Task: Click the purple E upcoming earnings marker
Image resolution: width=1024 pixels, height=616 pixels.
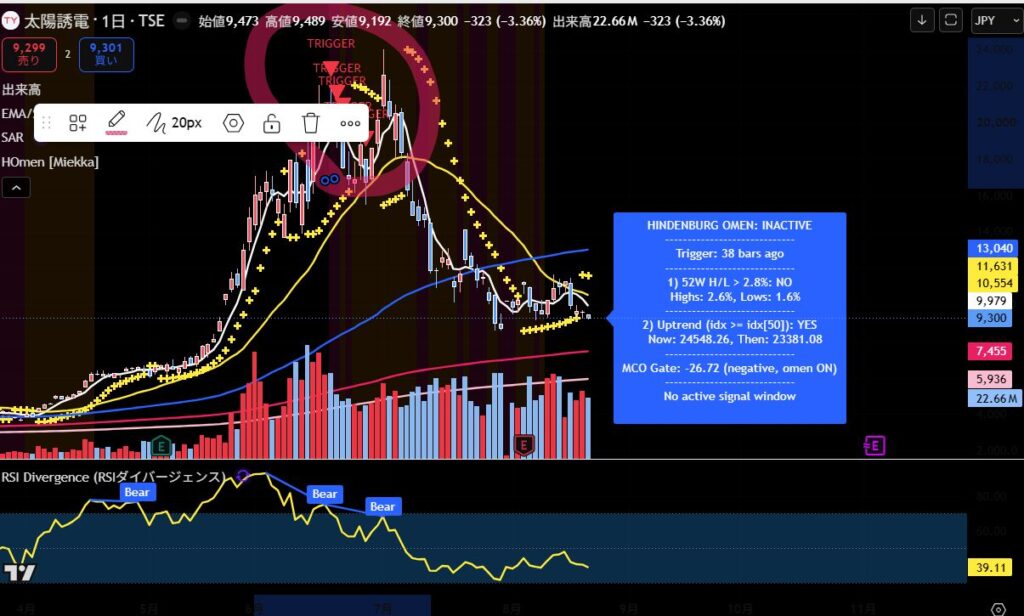Action: (874, 446)
